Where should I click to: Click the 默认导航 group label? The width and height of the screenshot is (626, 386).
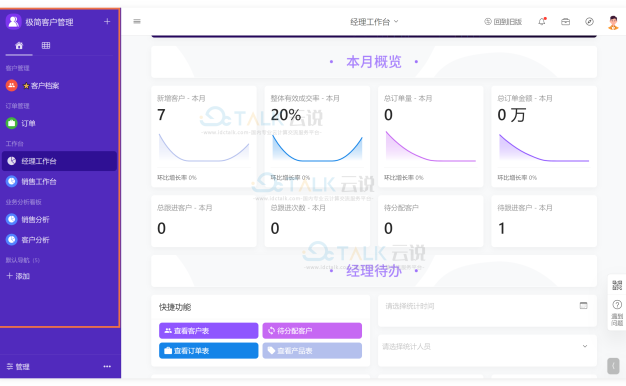point(23,260)
